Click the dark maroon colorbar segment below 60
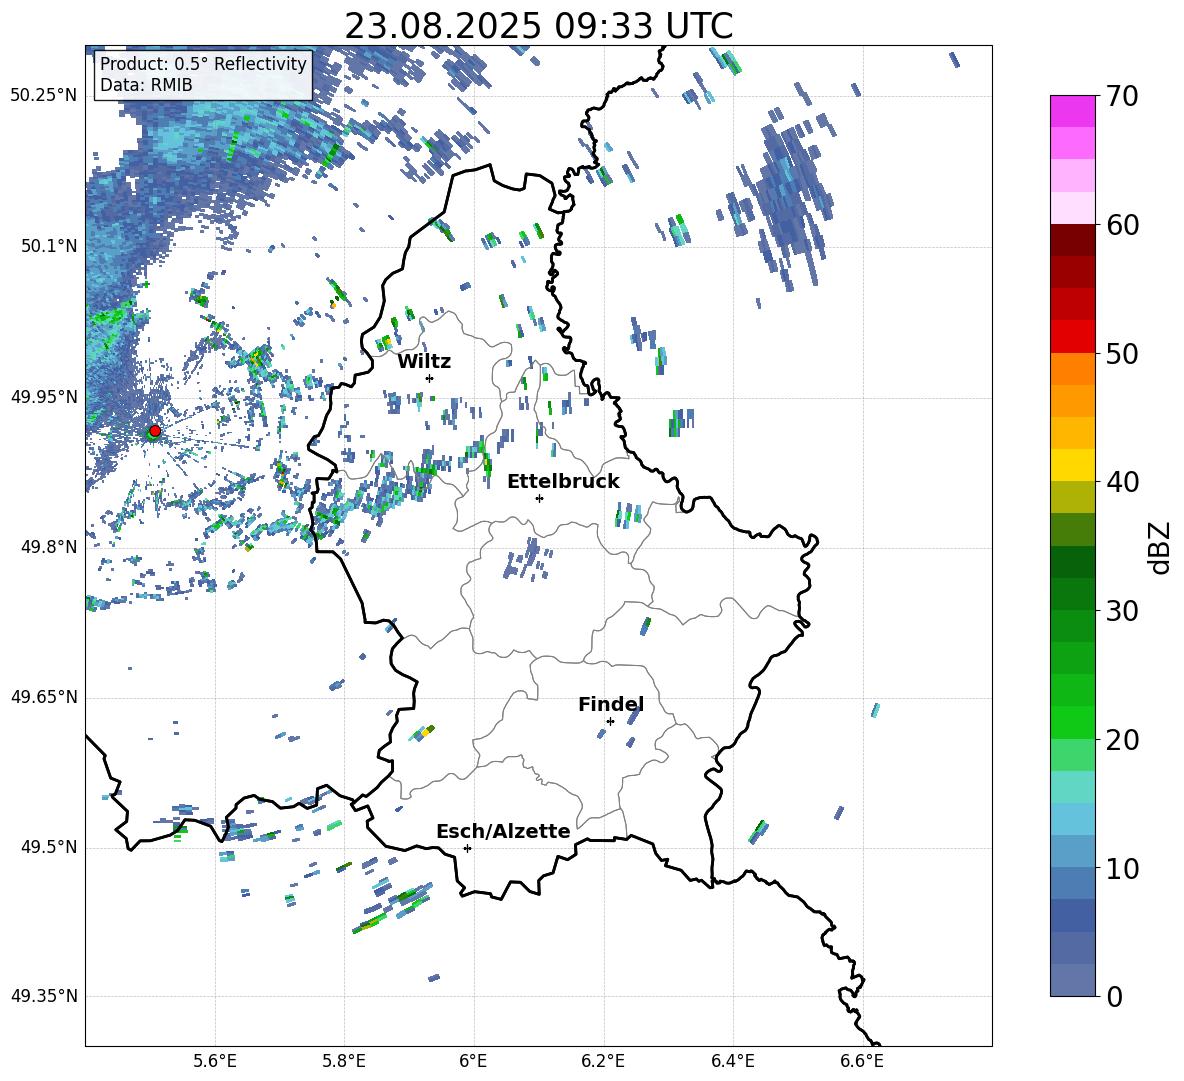Viewport: 1184px width, 1081px height. (x=1073, y=241)
